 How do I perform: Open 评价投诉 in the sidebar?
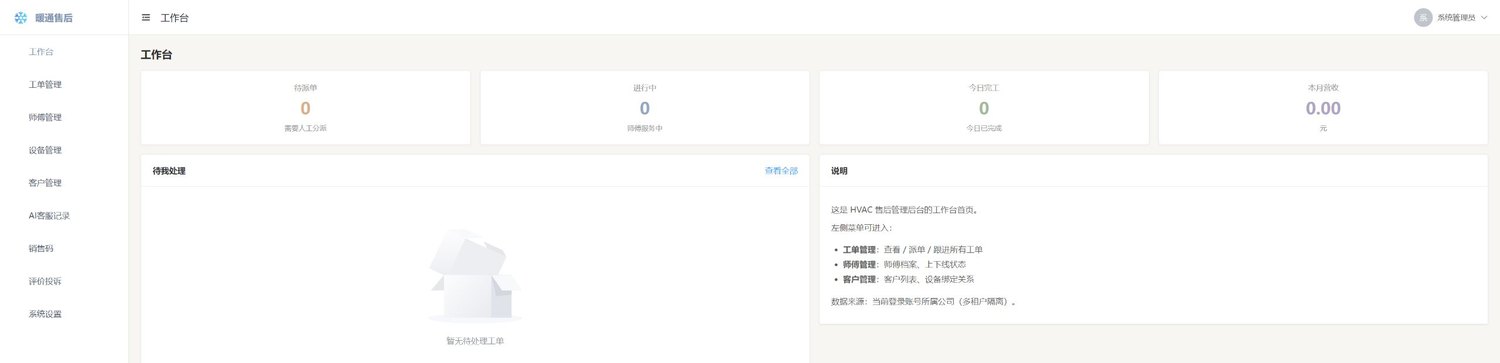tap(64, 282)
